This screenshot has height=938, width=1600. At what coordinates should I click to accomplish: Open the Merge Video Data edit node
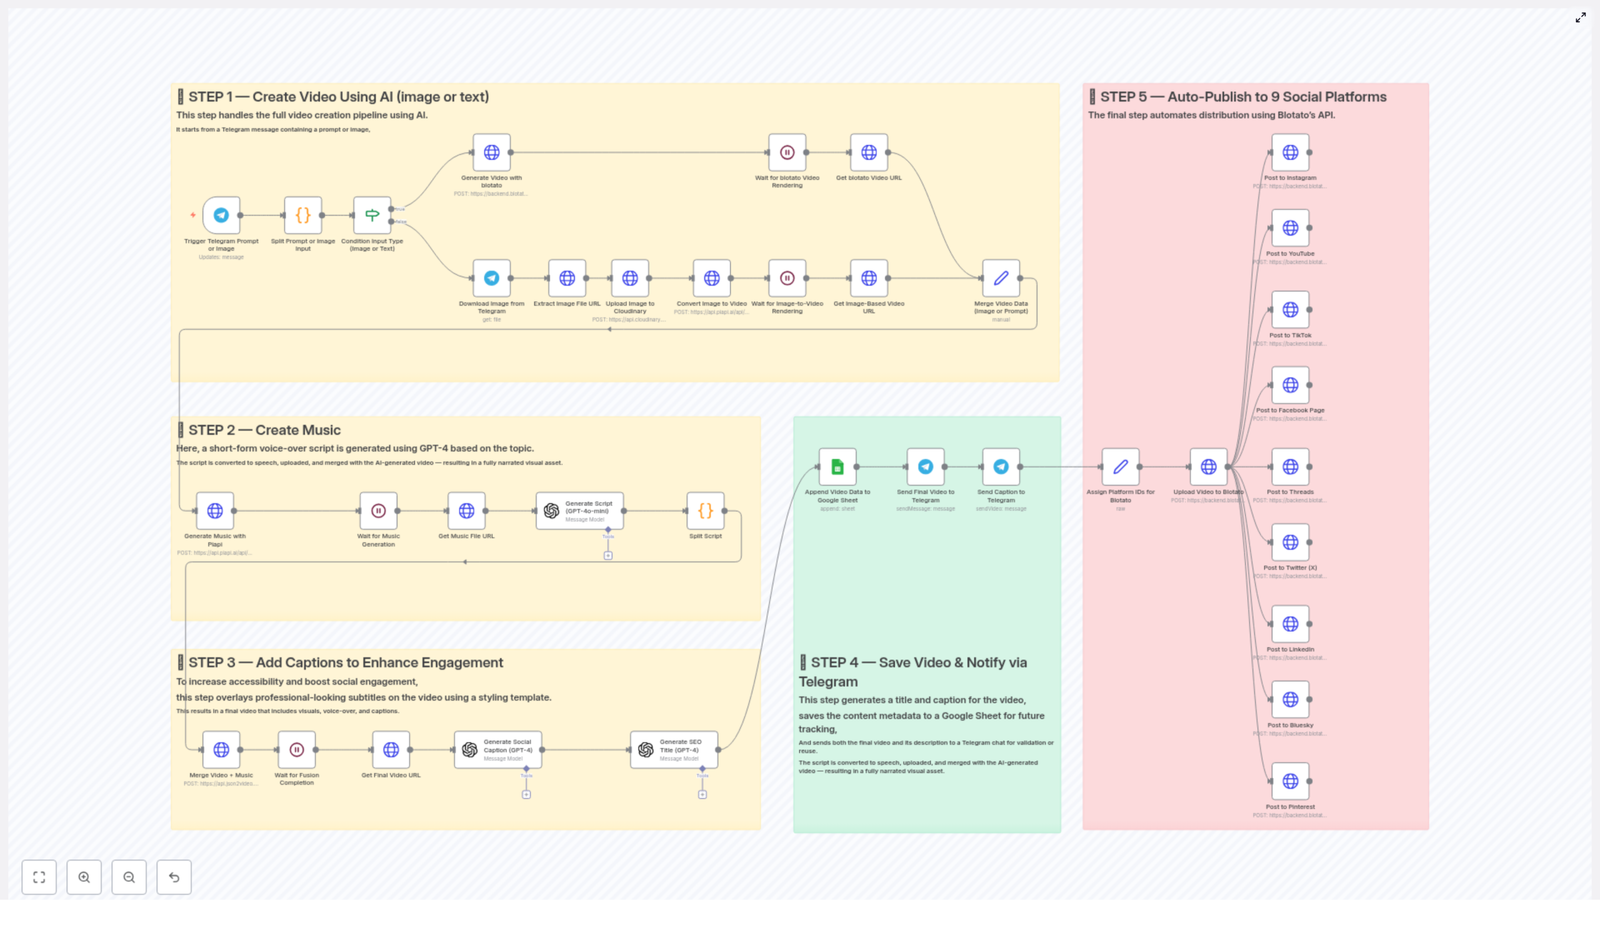coord(1000,279)
